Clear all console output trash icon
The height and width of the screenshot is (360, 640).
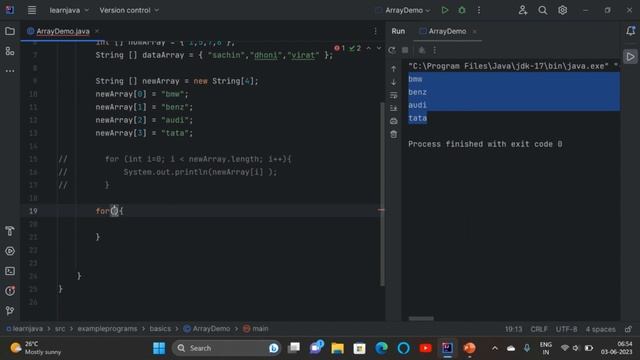[393, 134]
